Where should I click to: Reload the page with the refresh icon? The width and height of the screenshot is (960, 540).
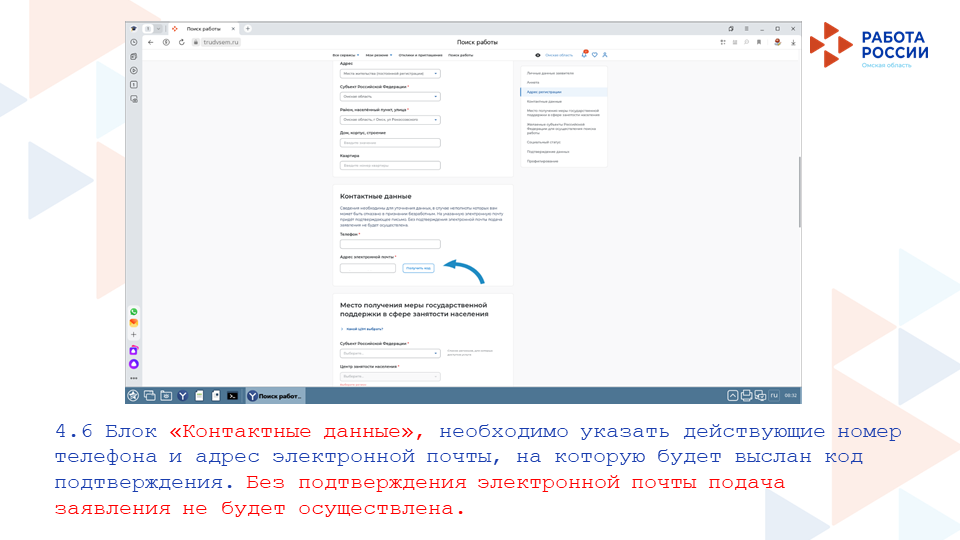[180, 42]
